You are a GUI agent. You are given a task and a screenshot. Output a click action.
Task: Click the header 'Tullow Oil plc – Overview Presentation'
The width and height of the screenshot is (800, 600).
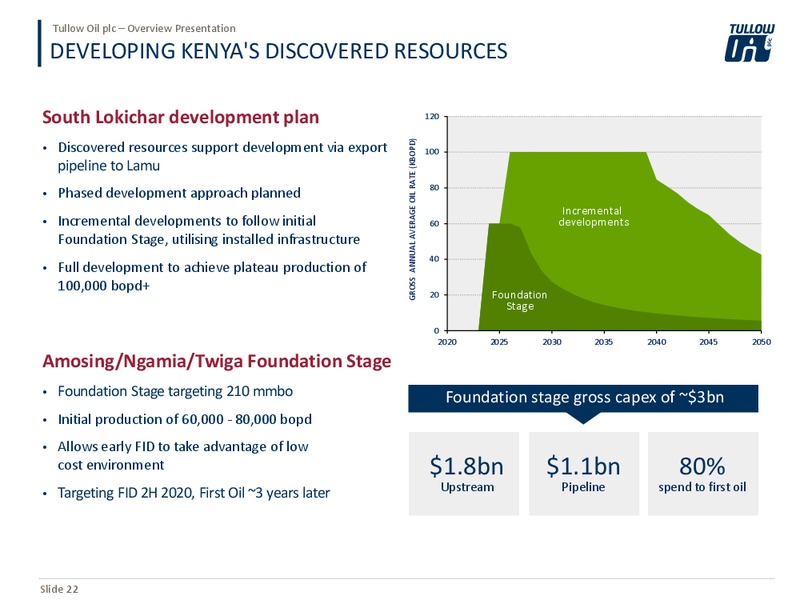pyautogui.click(x=144, y=29)
